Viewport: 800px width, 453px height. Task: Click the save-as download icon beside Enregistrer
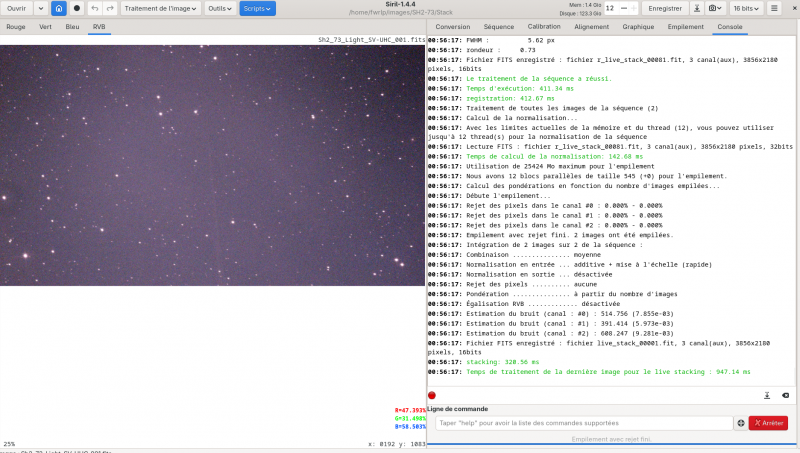[696, 8]
